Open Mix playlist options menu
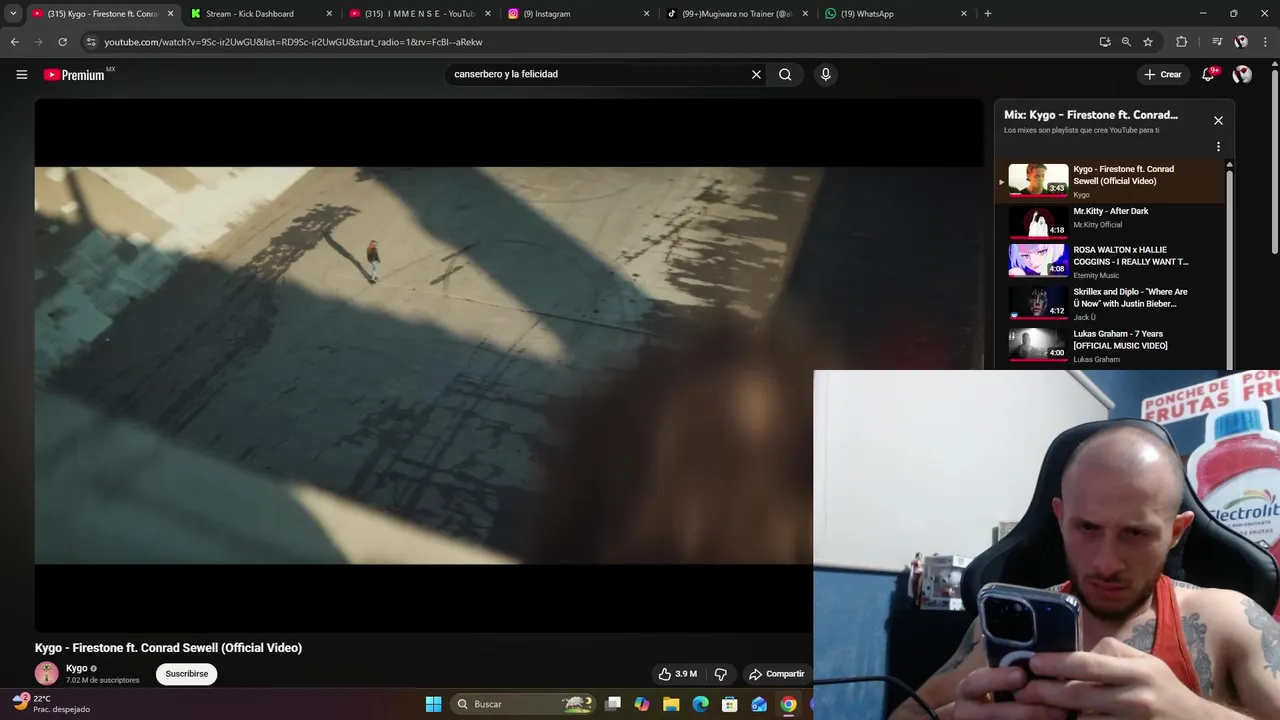 [x=1218, y=146]
